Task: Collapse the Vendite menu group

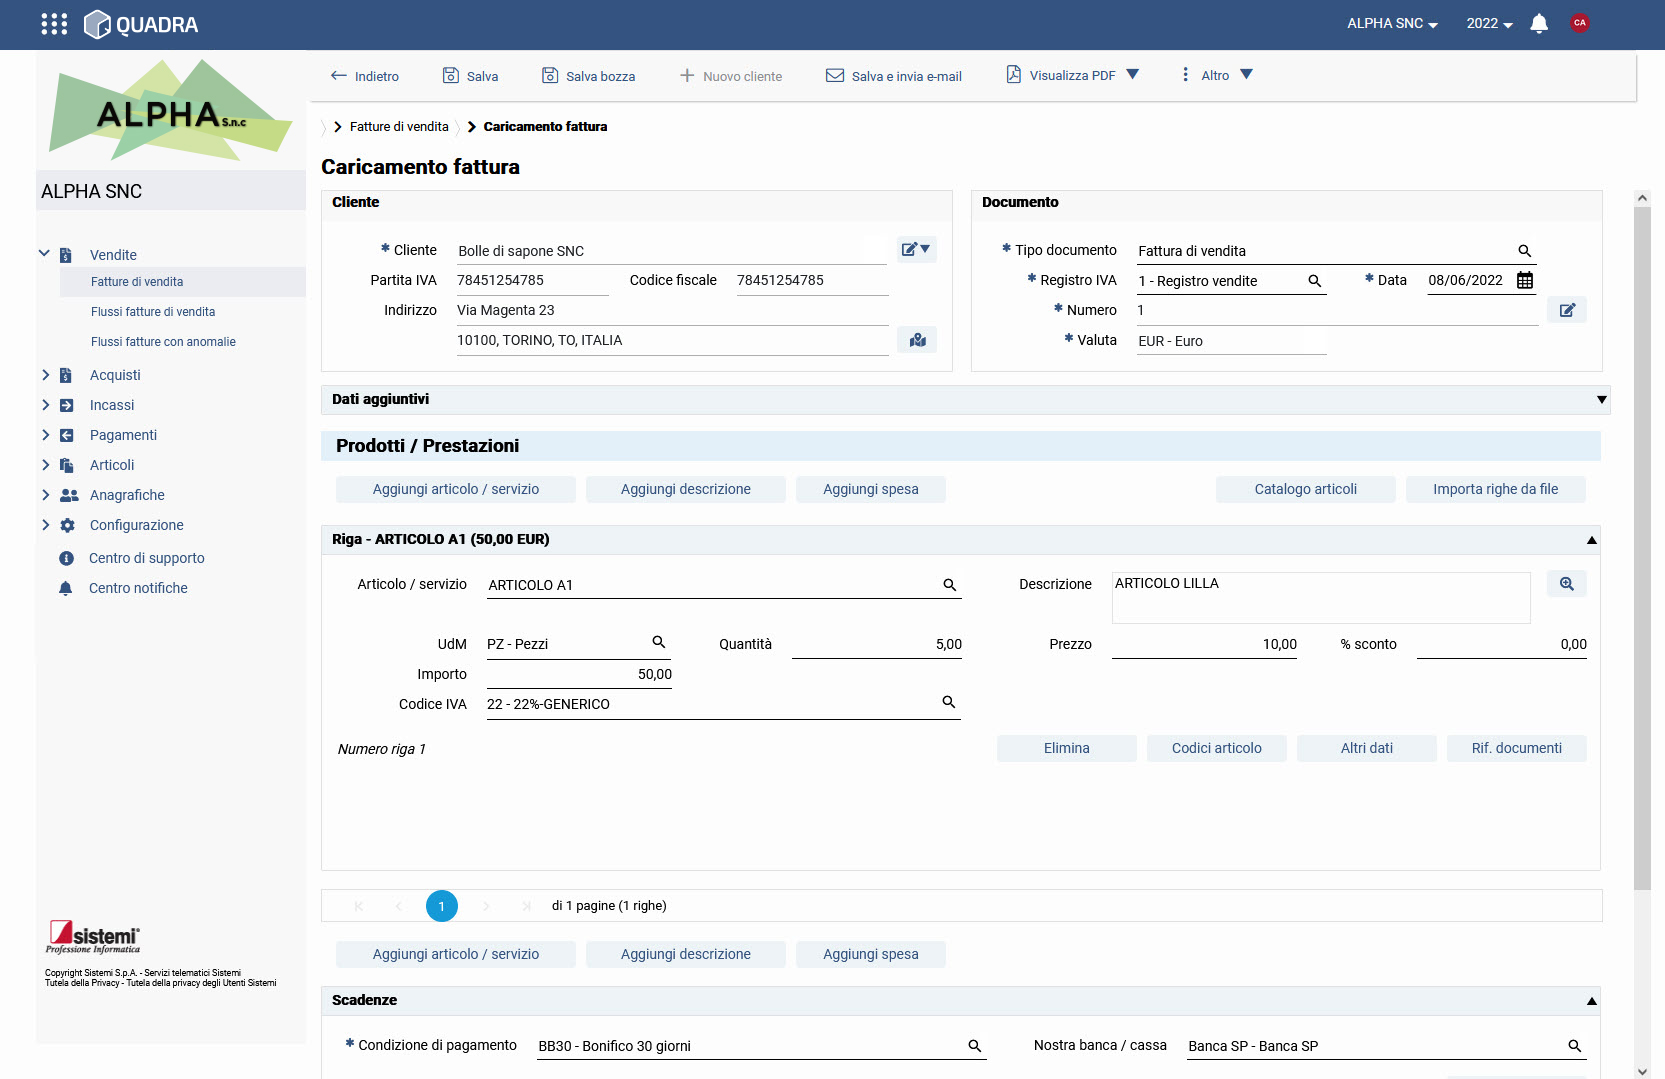Action: click(x=44, y=254)
